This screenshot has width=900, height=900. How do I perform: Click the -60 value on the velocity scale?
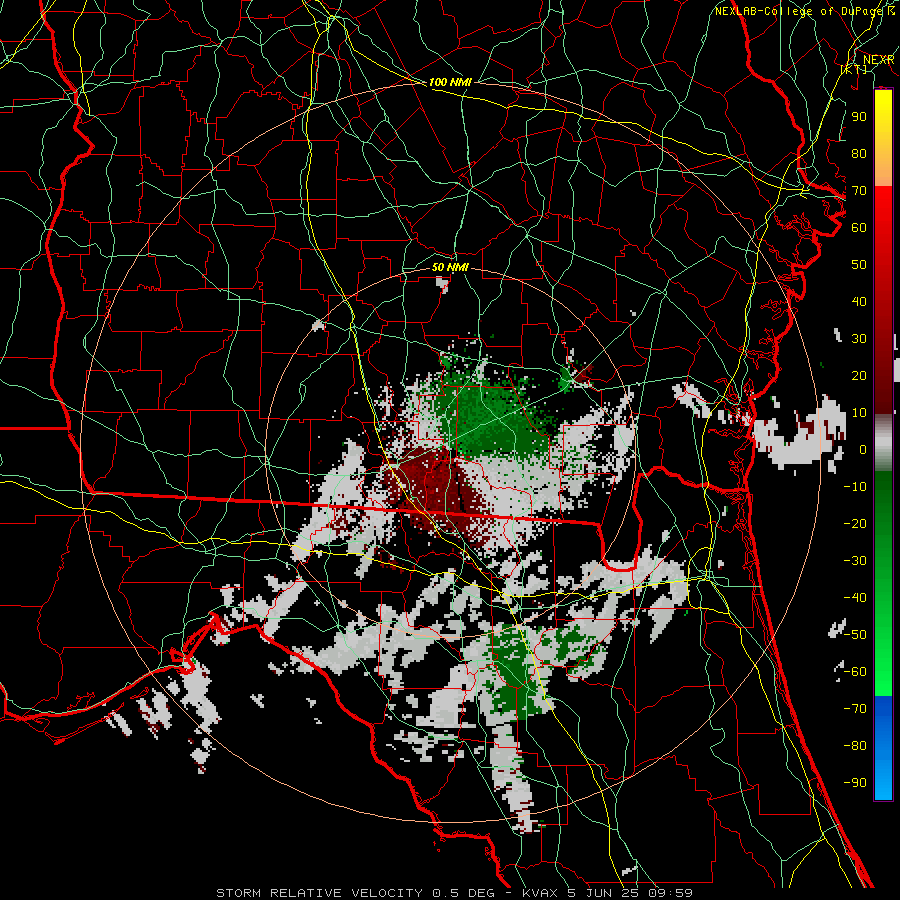tap(855, 672)
